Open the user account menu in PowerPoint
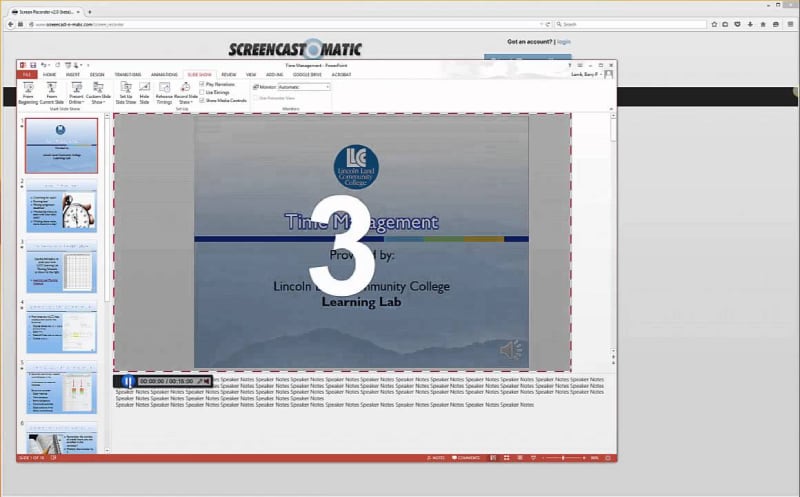 [591, 74]
